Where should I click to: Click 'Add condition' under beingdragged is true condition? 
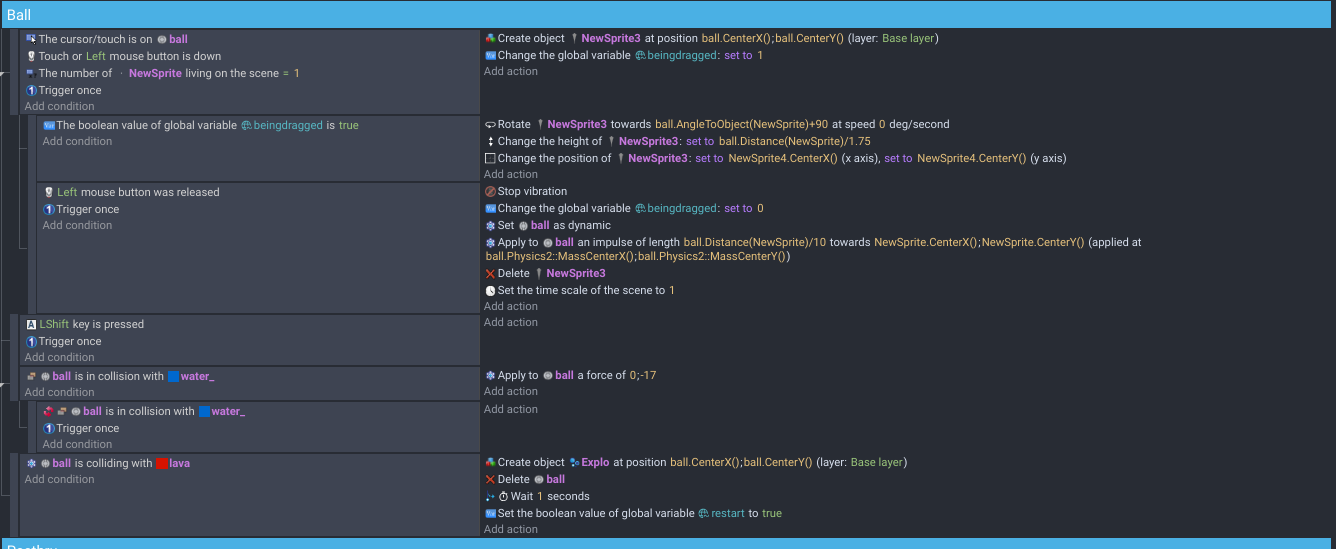point(77,141)
